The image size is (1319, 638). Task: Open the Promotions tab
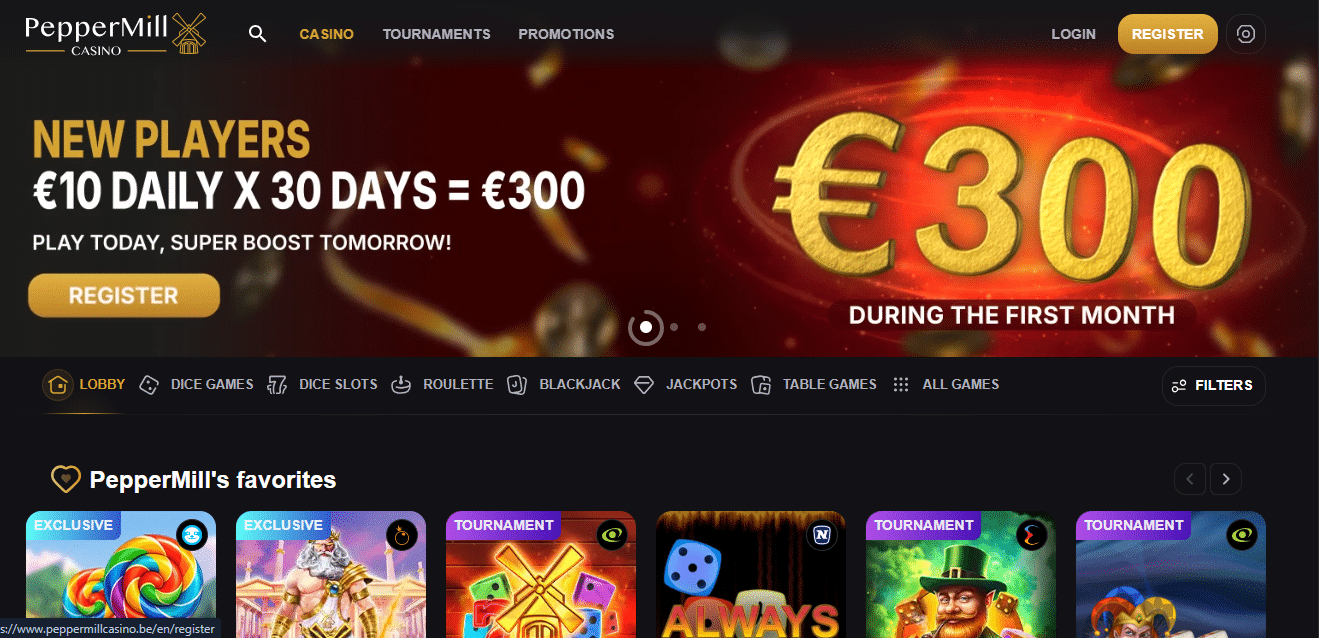click(566, 34)
